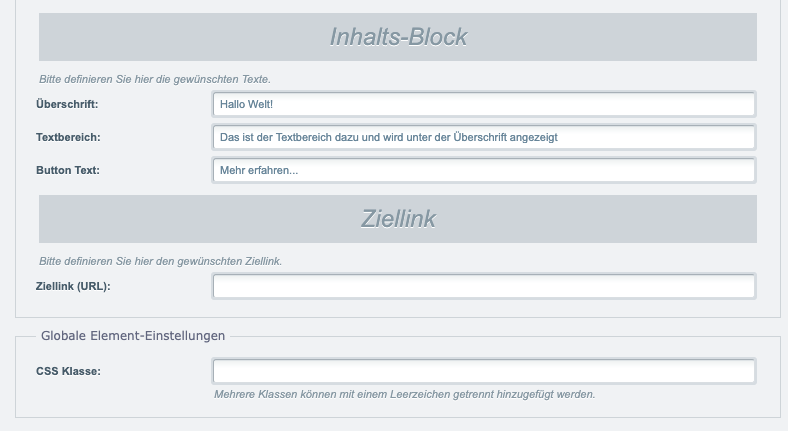Click the Mehrere Klassen helper note
The height and width of the screenshot is (431, 788).
click(x=405, y=394)
